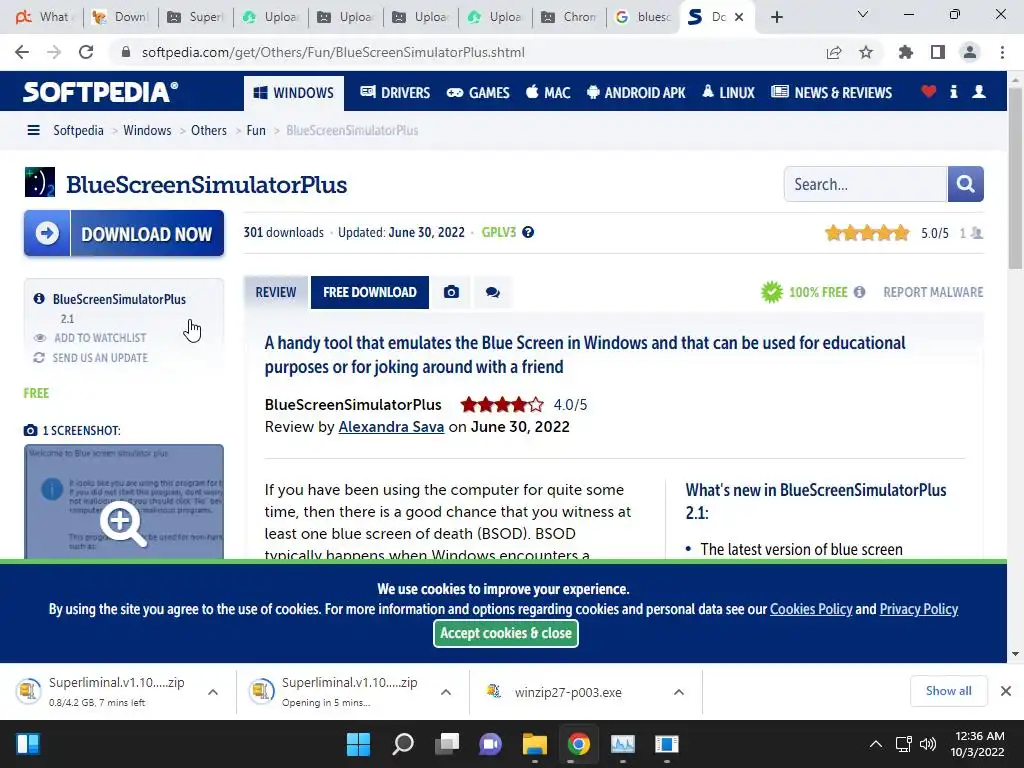Viewport: 1024px width, 768px height.
Task: Click REPORT MALWARE link
Action: [933, 292]
